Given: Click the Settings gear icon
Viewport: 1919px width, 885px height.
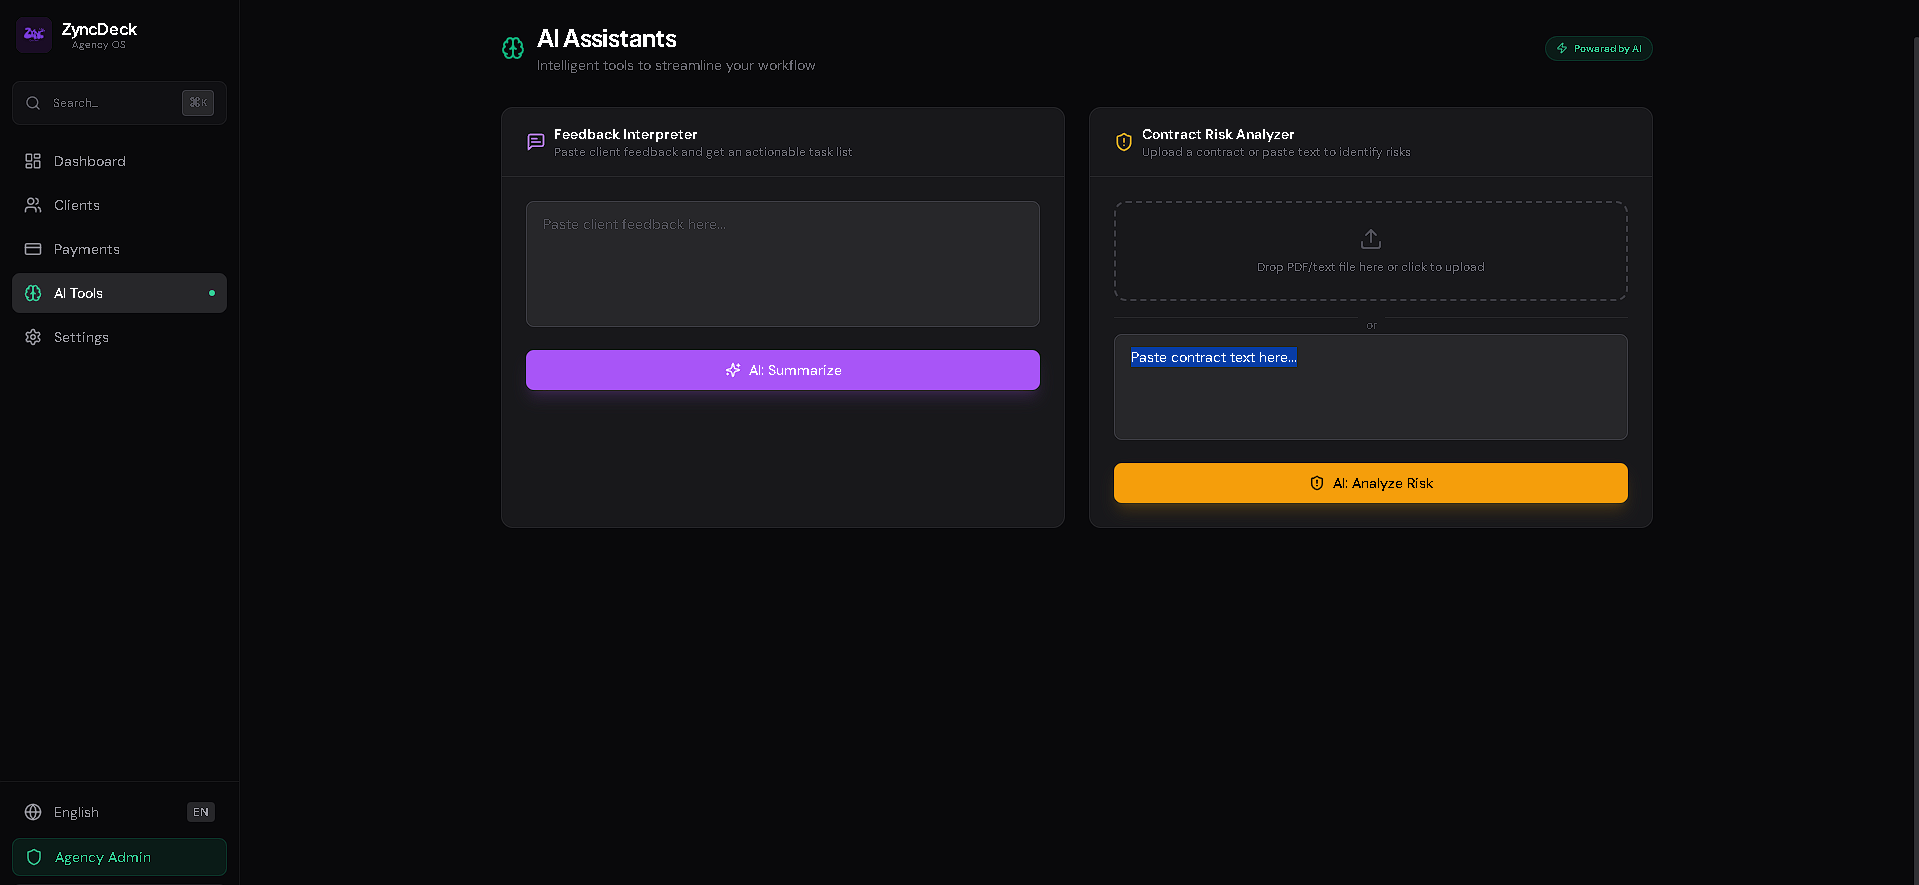Looking at the screenshot, I should coord(33,337).
